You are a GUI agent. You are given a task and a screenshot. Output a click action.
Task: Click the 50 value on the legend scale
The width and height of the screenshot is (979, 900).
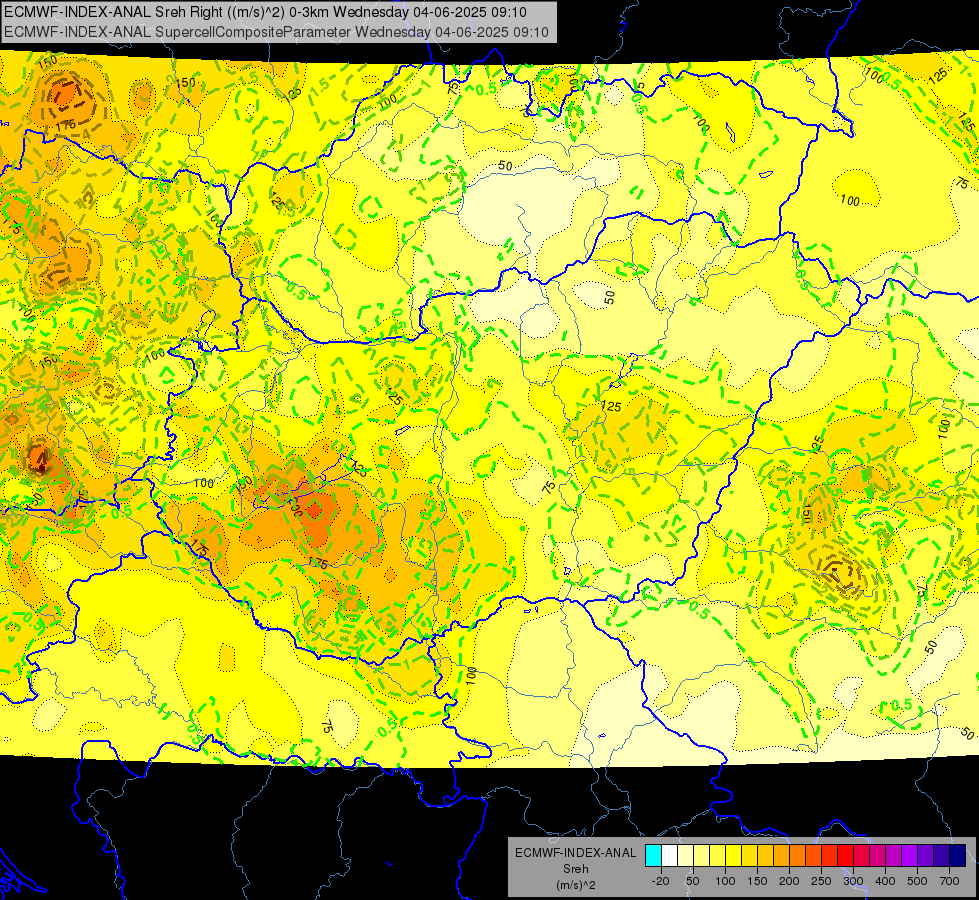[693, 881]
